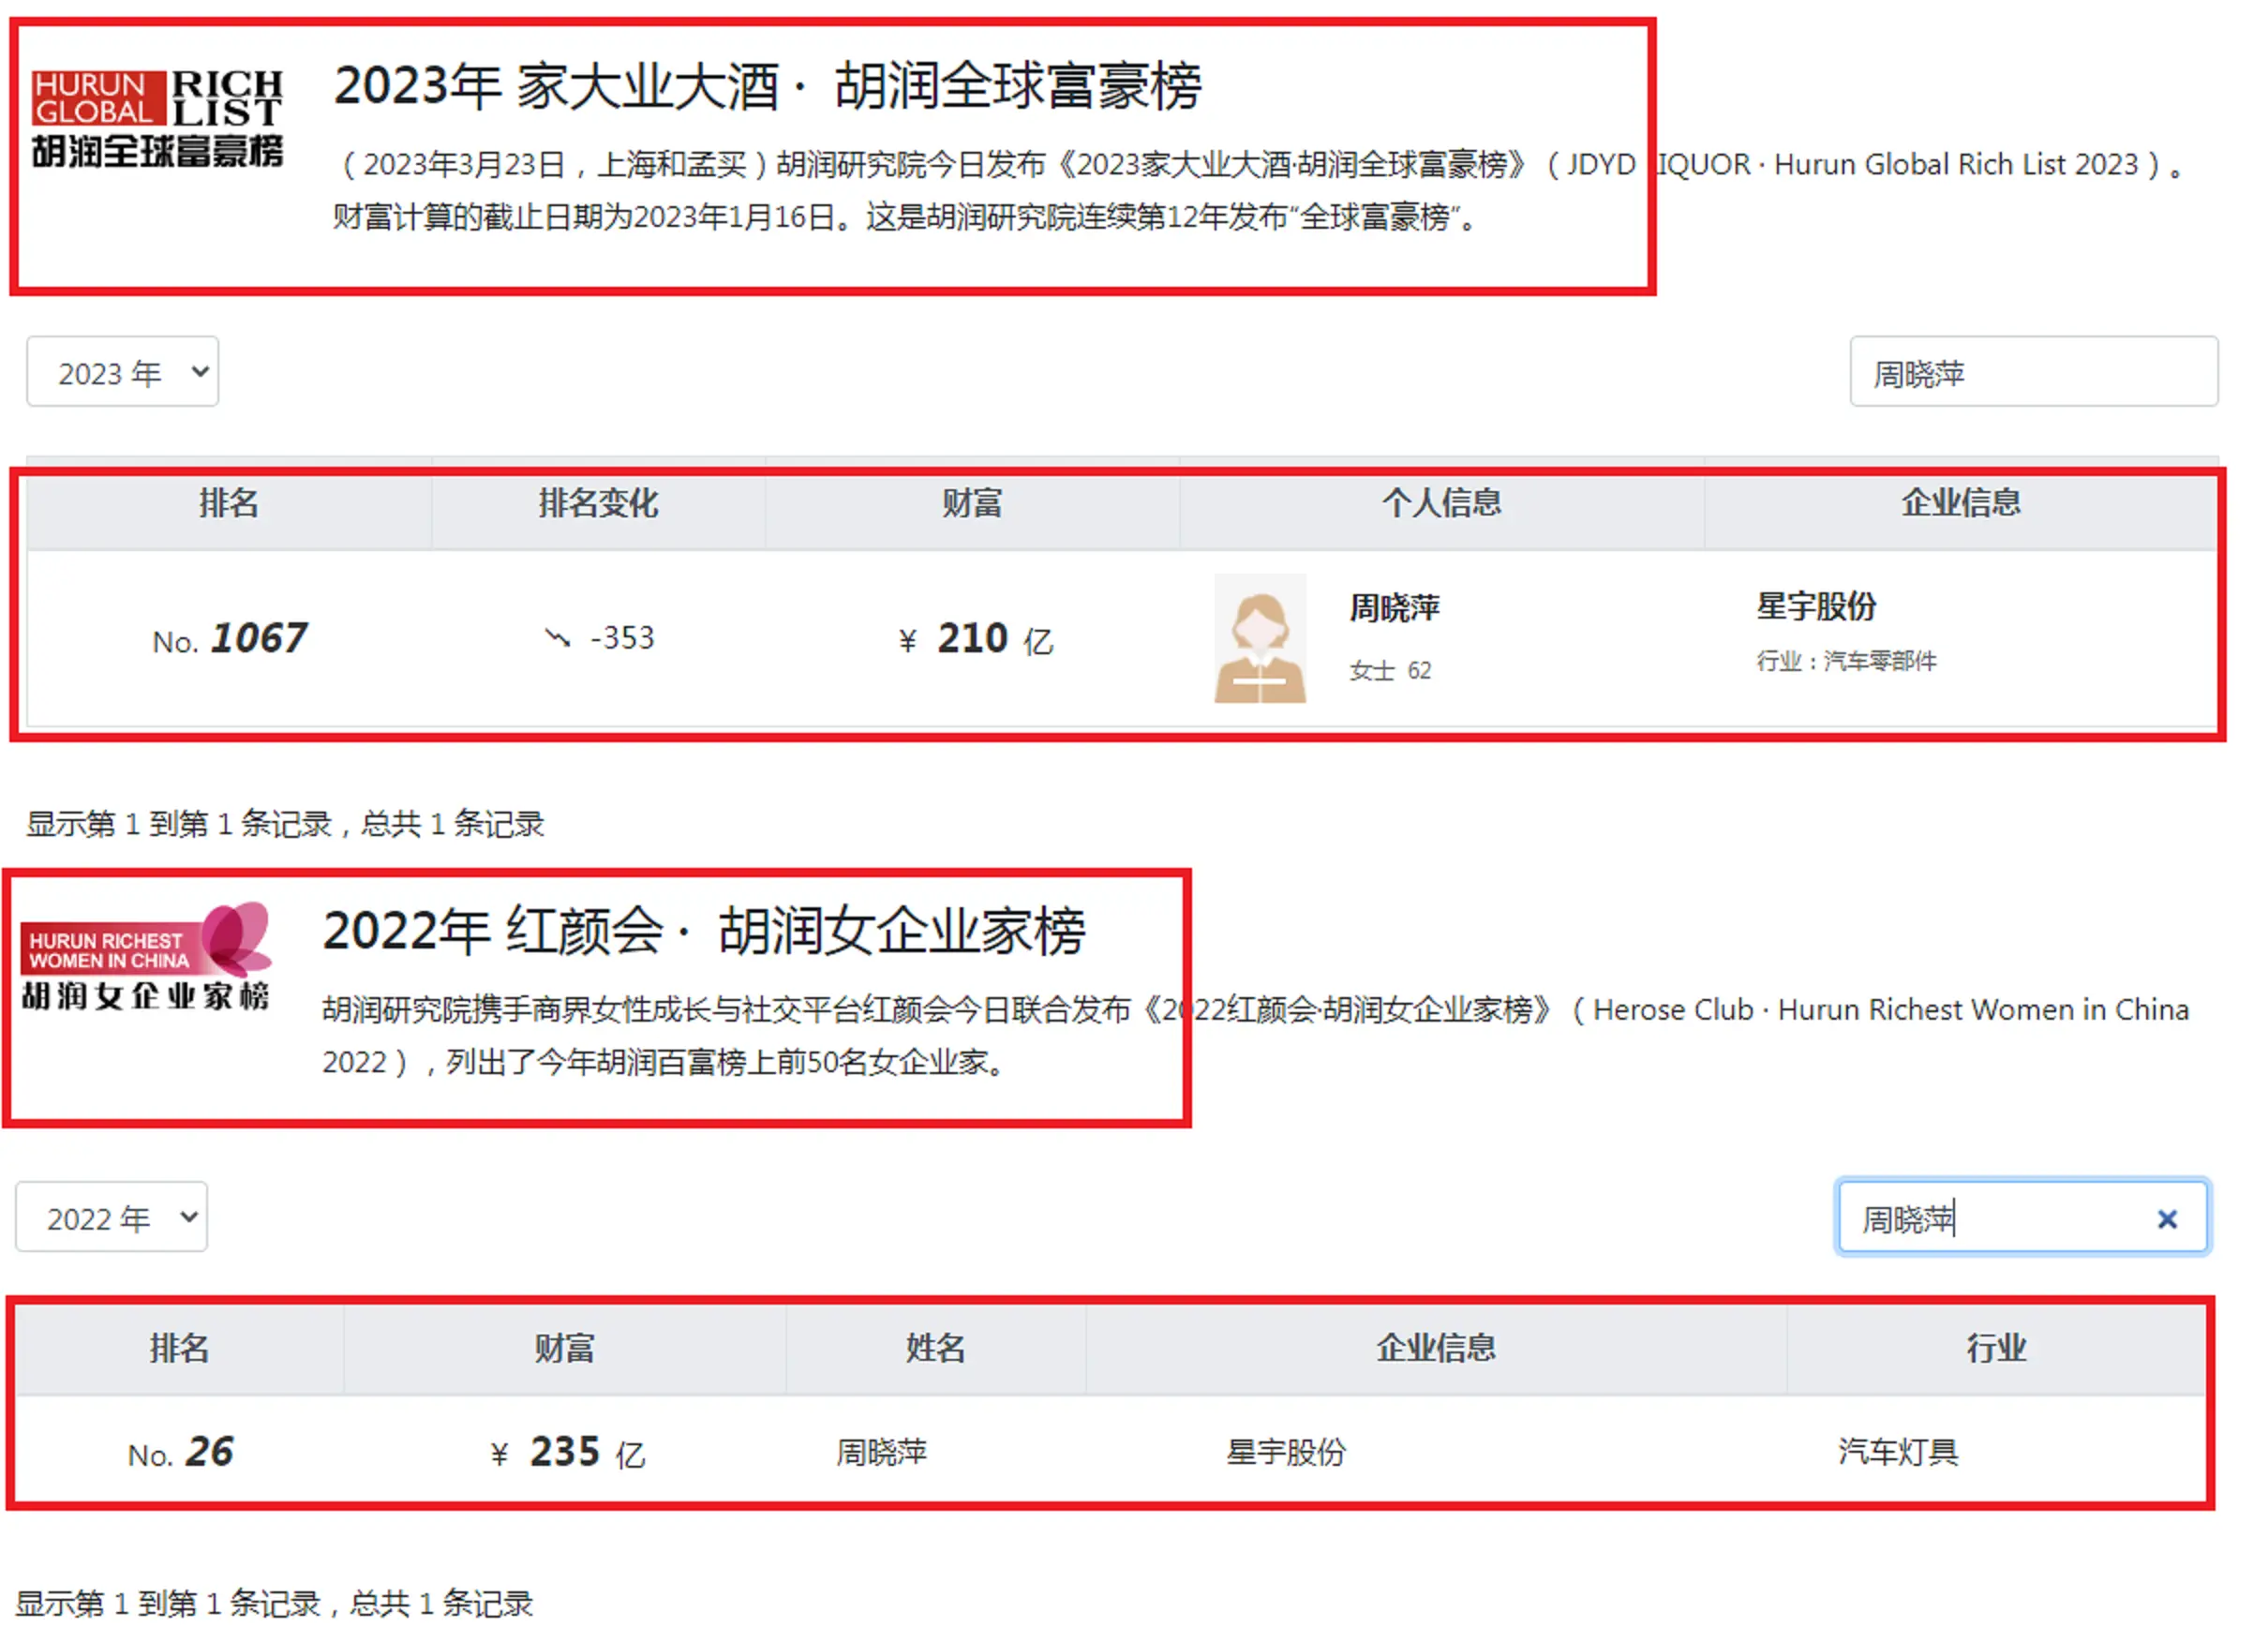Sort by 个人信息 column header
Image resolution: width=2268 pixels, height=1642 pixels.
tap(1442, 503)
